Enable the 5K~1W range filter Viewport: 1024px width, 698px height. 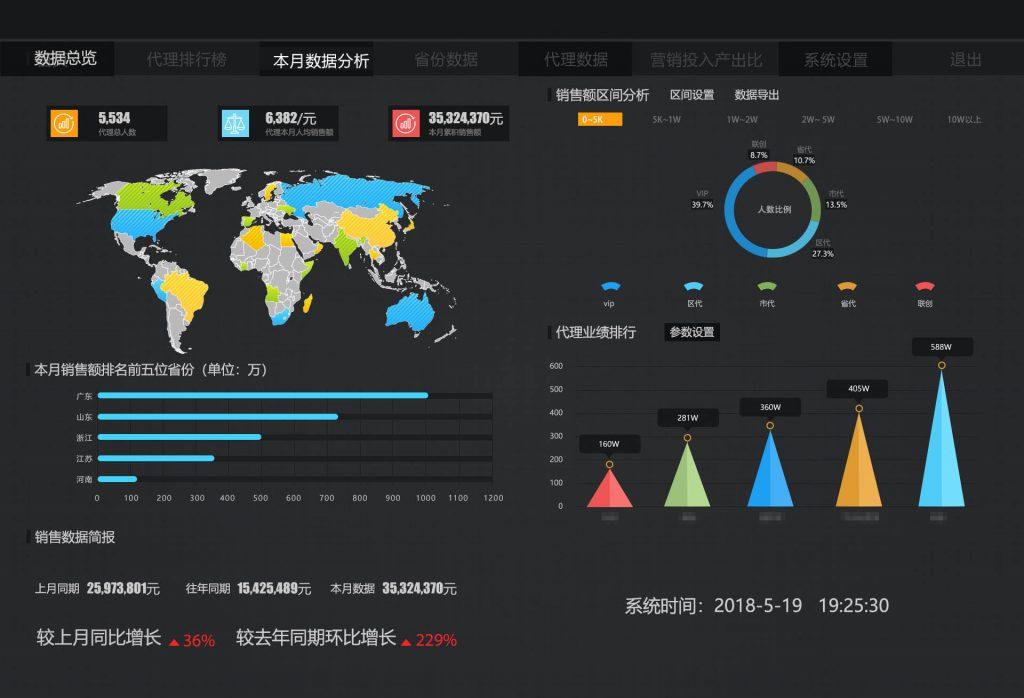click(665, 118)
